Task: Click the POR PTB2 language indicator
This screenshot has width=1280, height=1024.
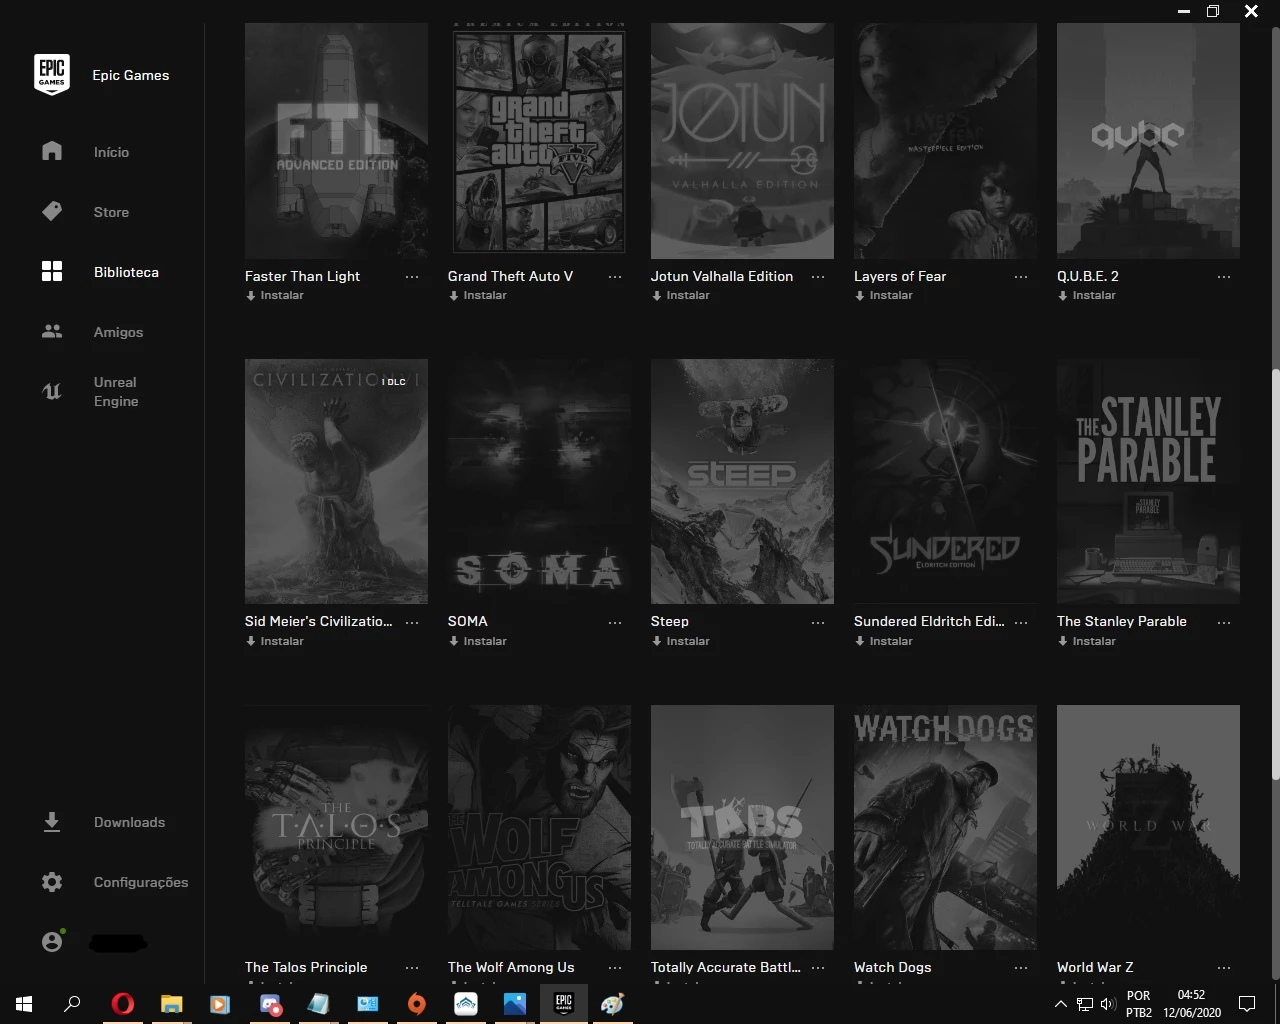Action: point(1139,1004)
